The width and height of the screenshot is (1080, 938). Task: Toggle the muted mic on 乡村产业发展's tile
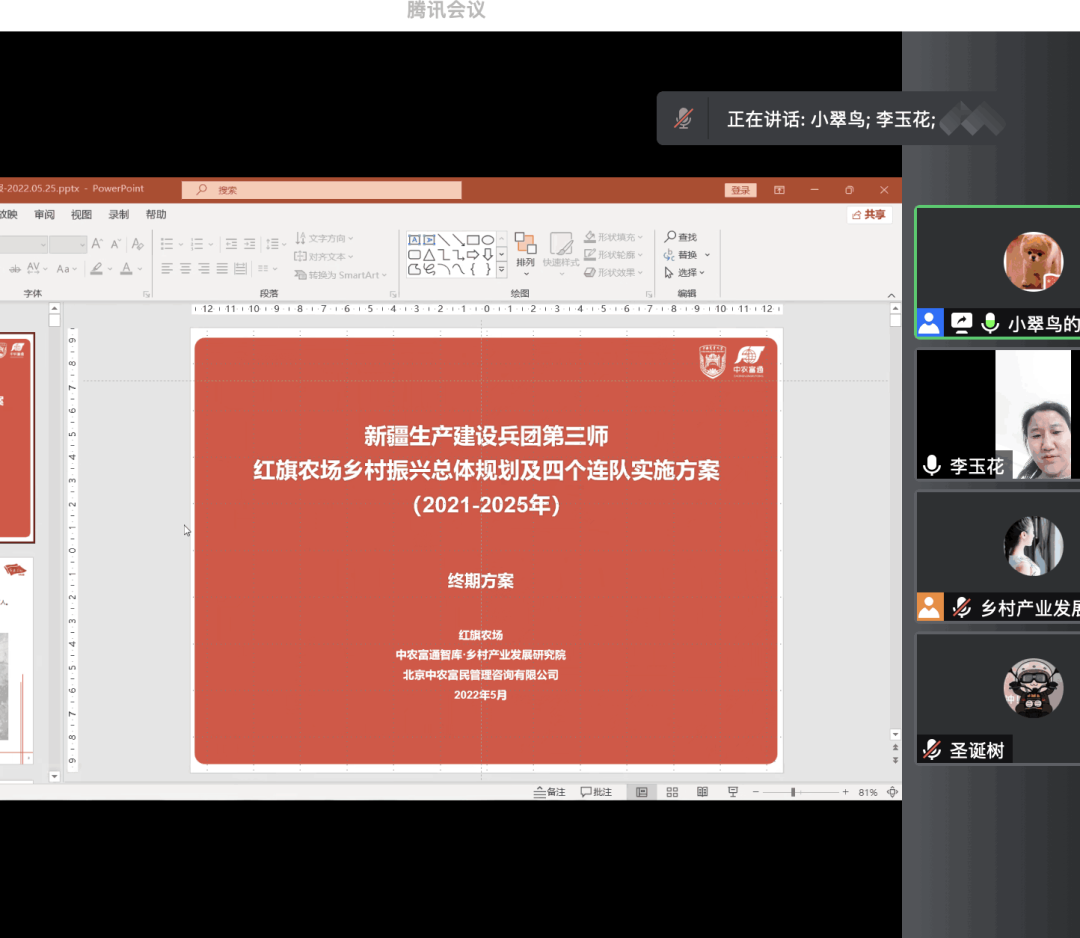click(x=962, y=607)
